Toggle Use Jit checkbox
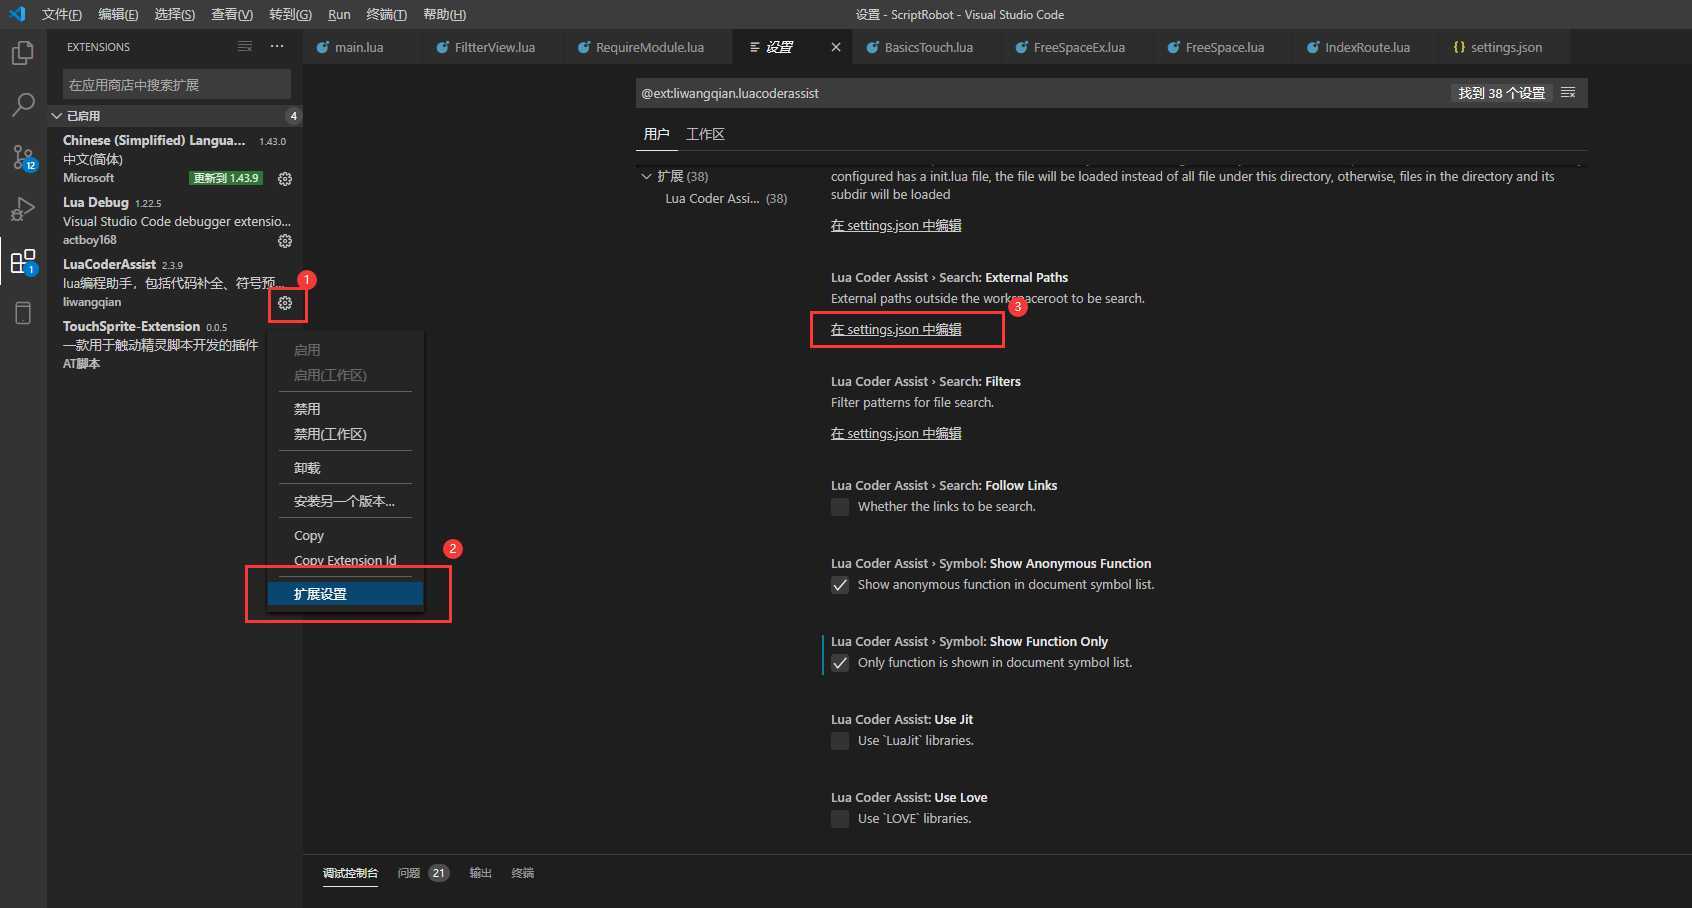Screen dimensions: 1692x908 click(x=840, y=741)
